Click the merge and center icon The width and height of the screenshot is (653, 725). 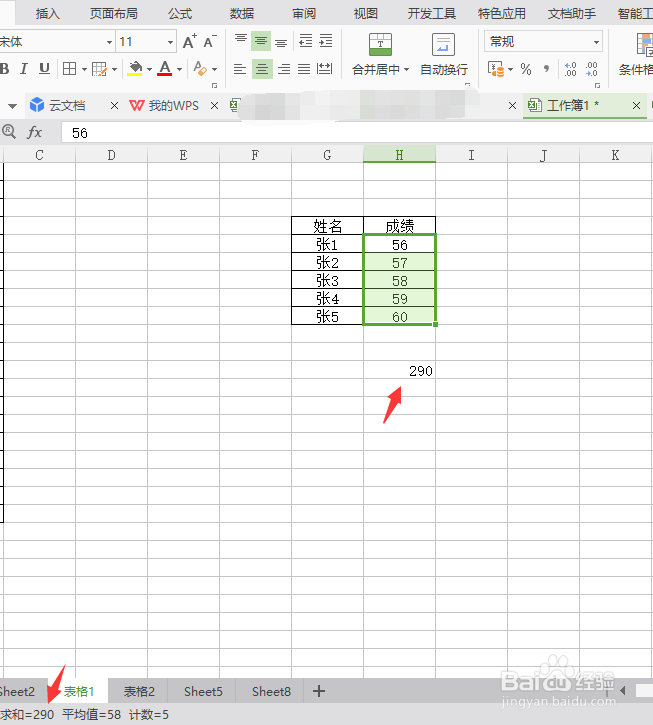(380, 44)
